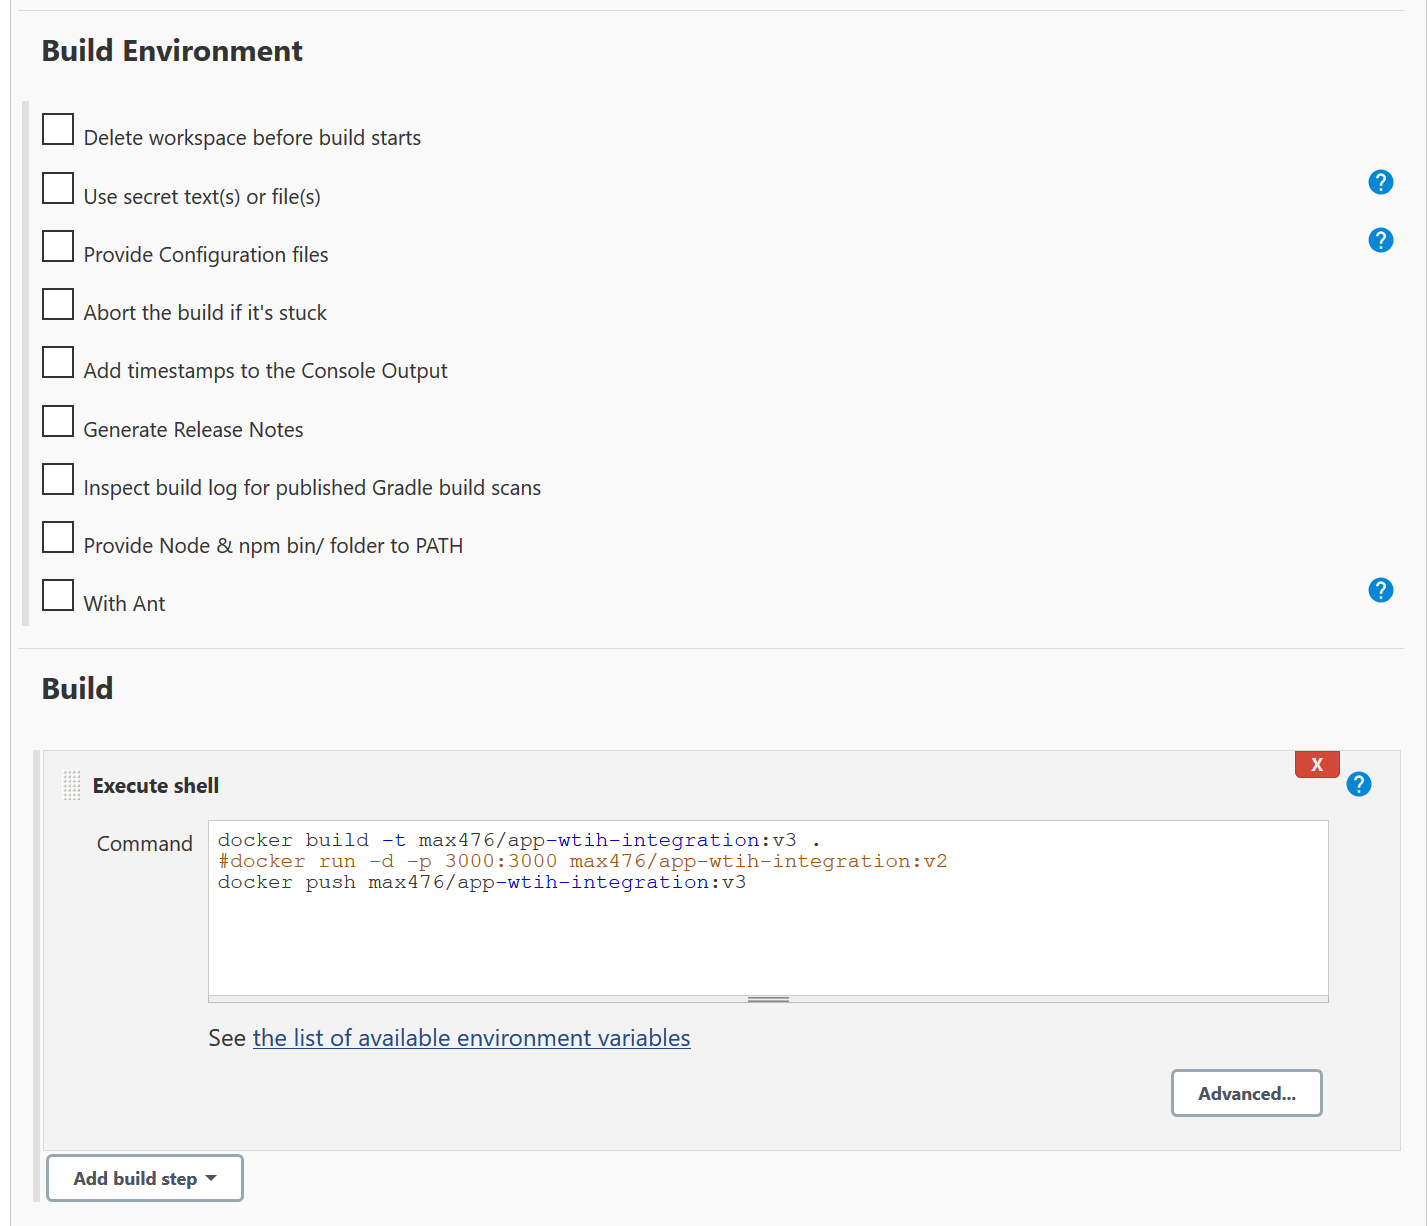Screen dimensions: 1427x1226
Task: Click the Build section heading
Action: [x=77, y=689]
